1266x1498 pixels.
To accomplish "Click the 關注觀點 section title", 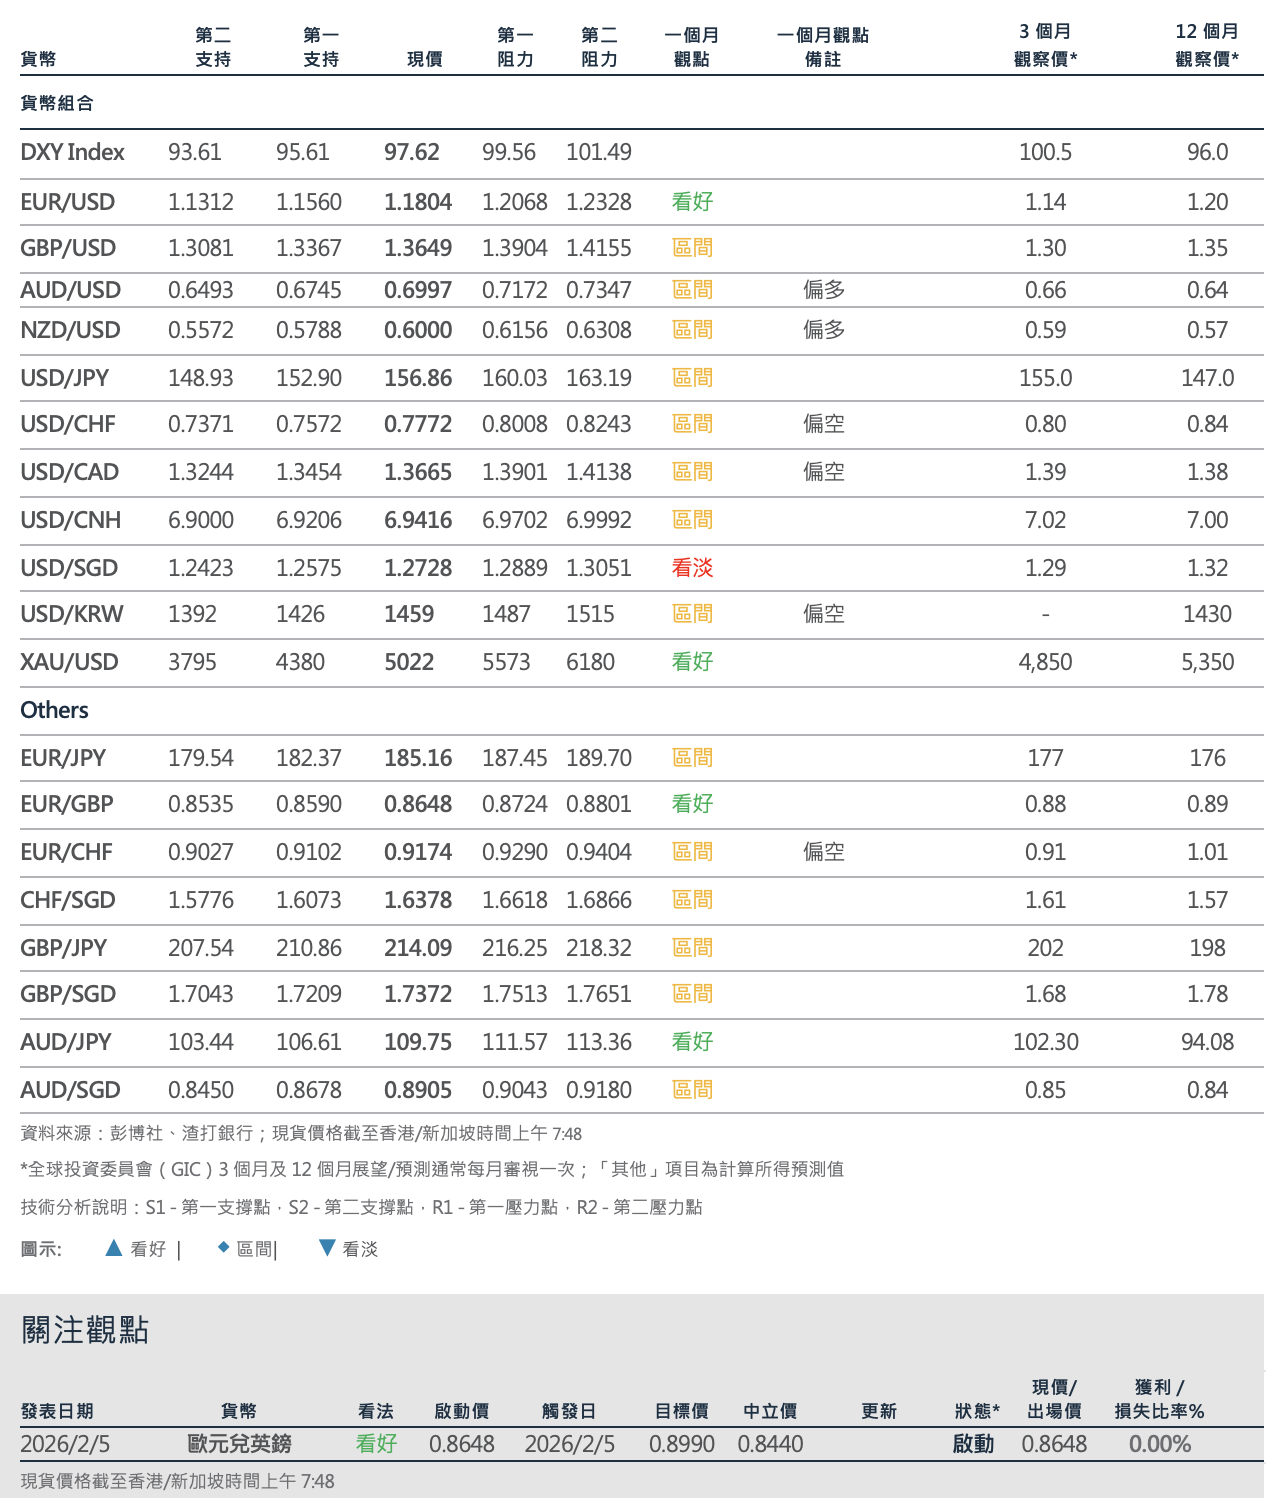I will (x=85, y=1330).
